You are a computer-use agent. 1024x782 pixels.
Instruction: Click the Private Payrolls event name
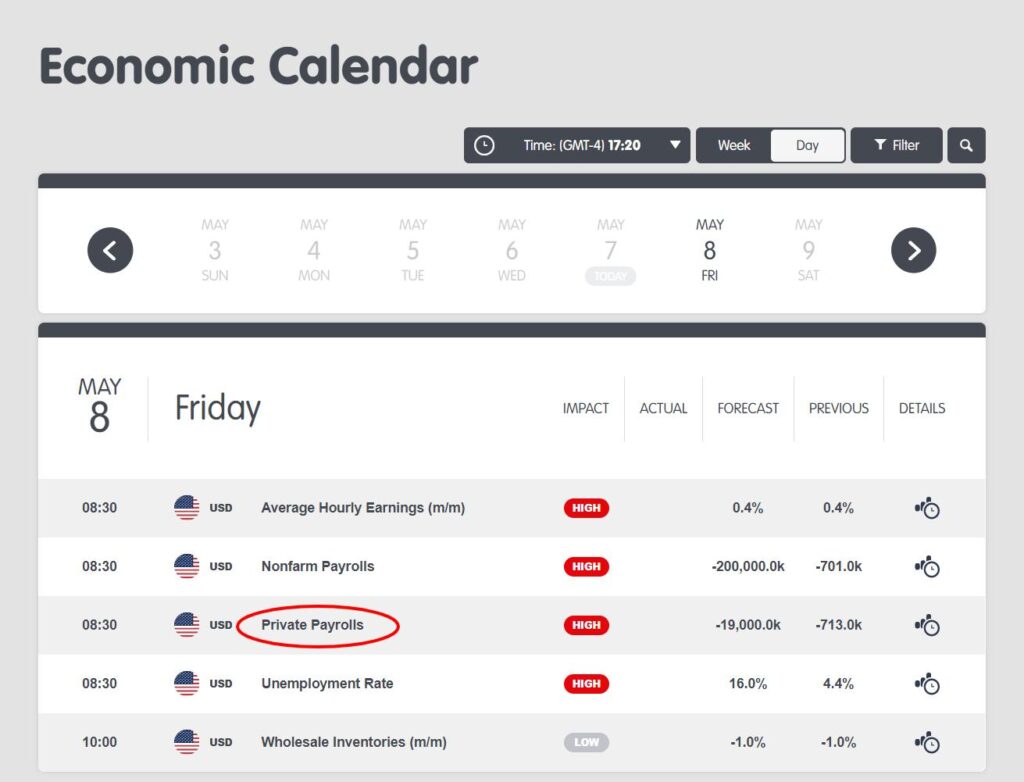point(312,625)
